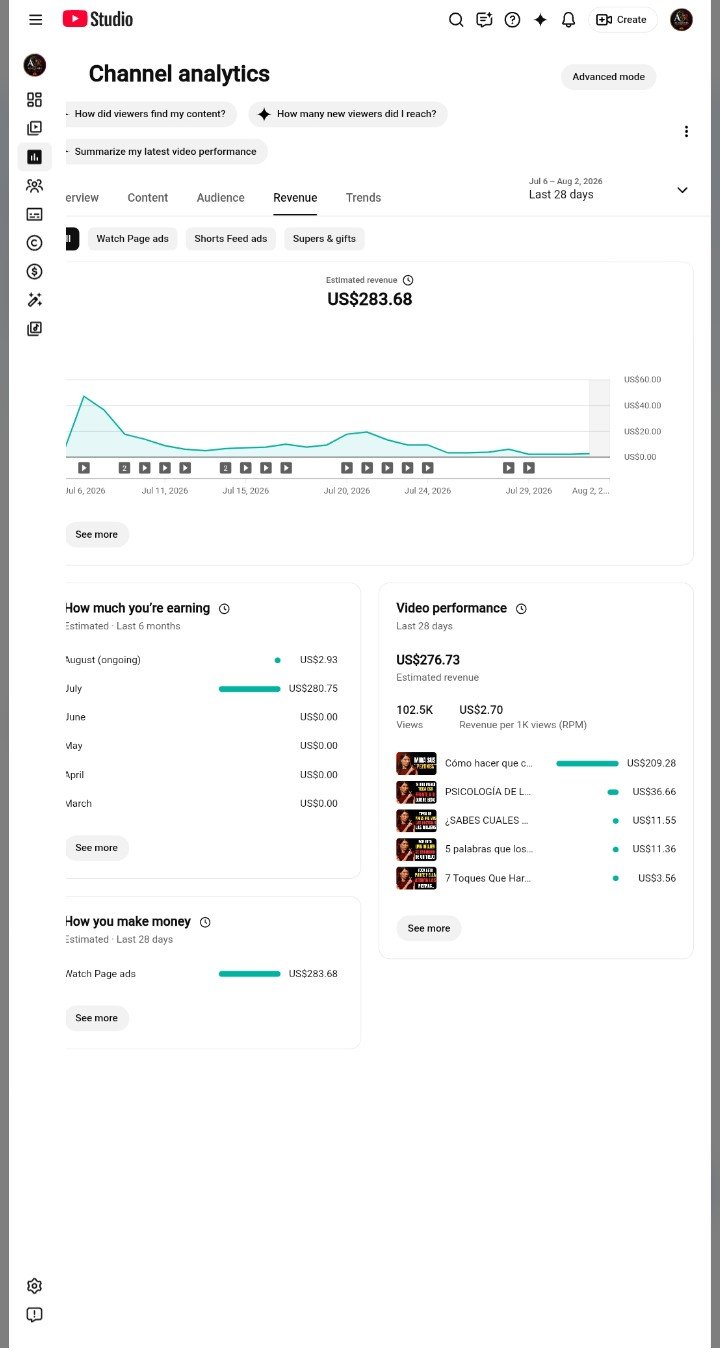Select the Shorts Feed ads filter chip
Image resolution: width=720 pixels, height=1354 pixels.
(x=231, y=239)
